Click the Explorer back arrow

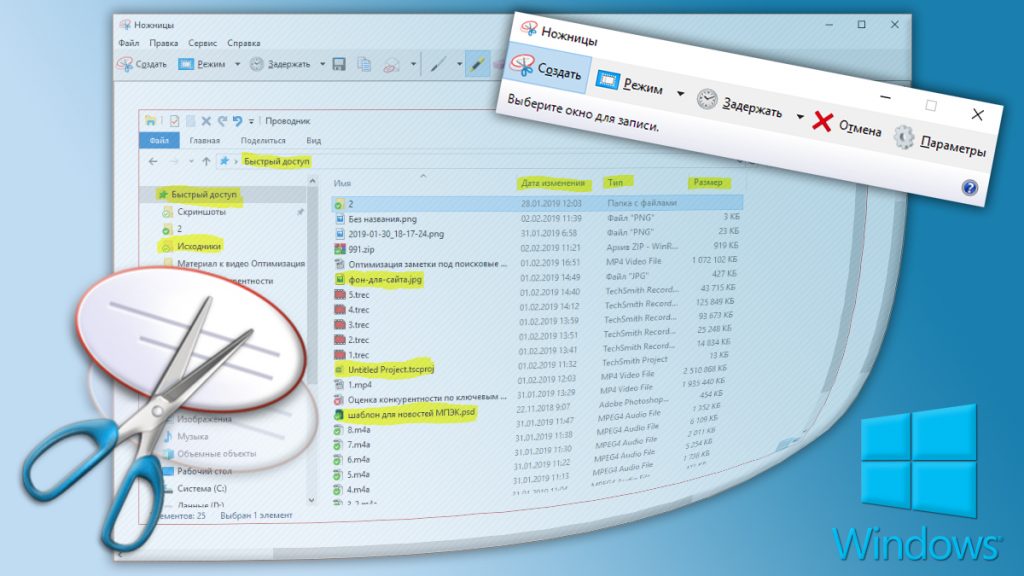(x=153, y=161)
